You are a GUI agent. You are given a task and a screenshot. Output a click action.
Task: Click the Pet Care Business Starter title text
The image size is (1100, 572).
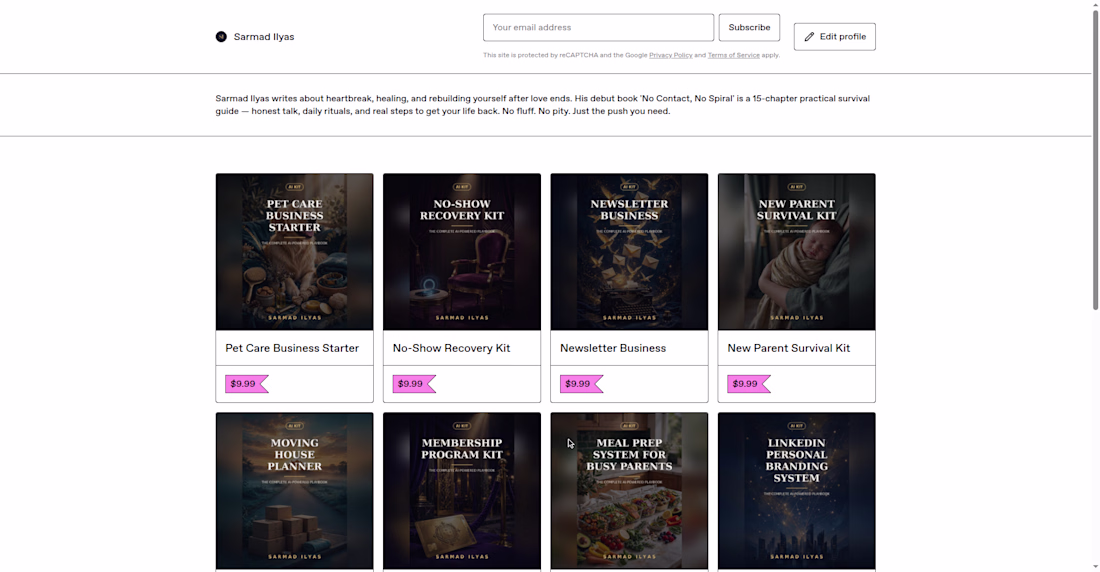pyautogui.click(x=292, y=348)
